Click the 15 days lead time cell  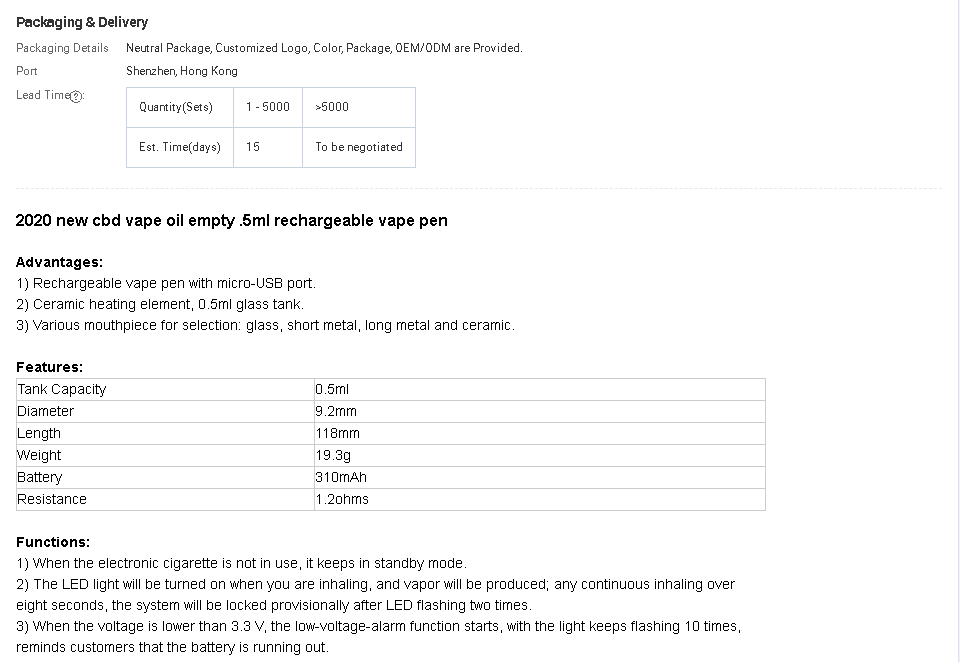pyautogui.click(x=268, y=147)
